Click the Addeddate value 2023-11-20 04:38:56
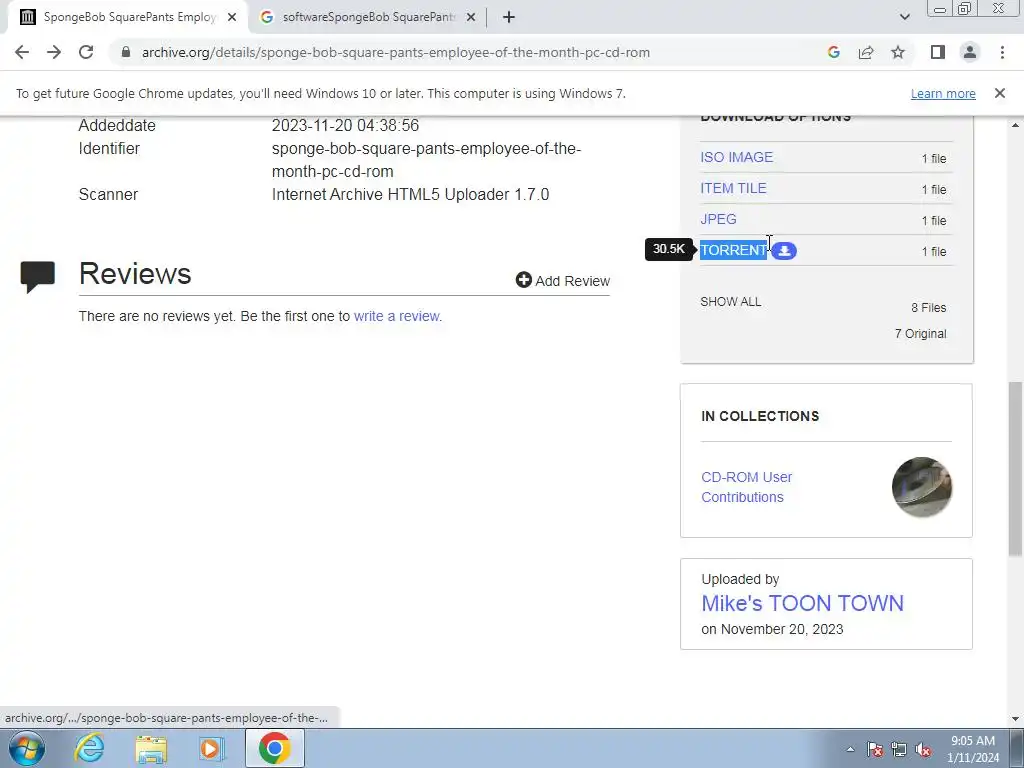The height and width of the screenshot is (768, 1024). [x=345, y=125]
